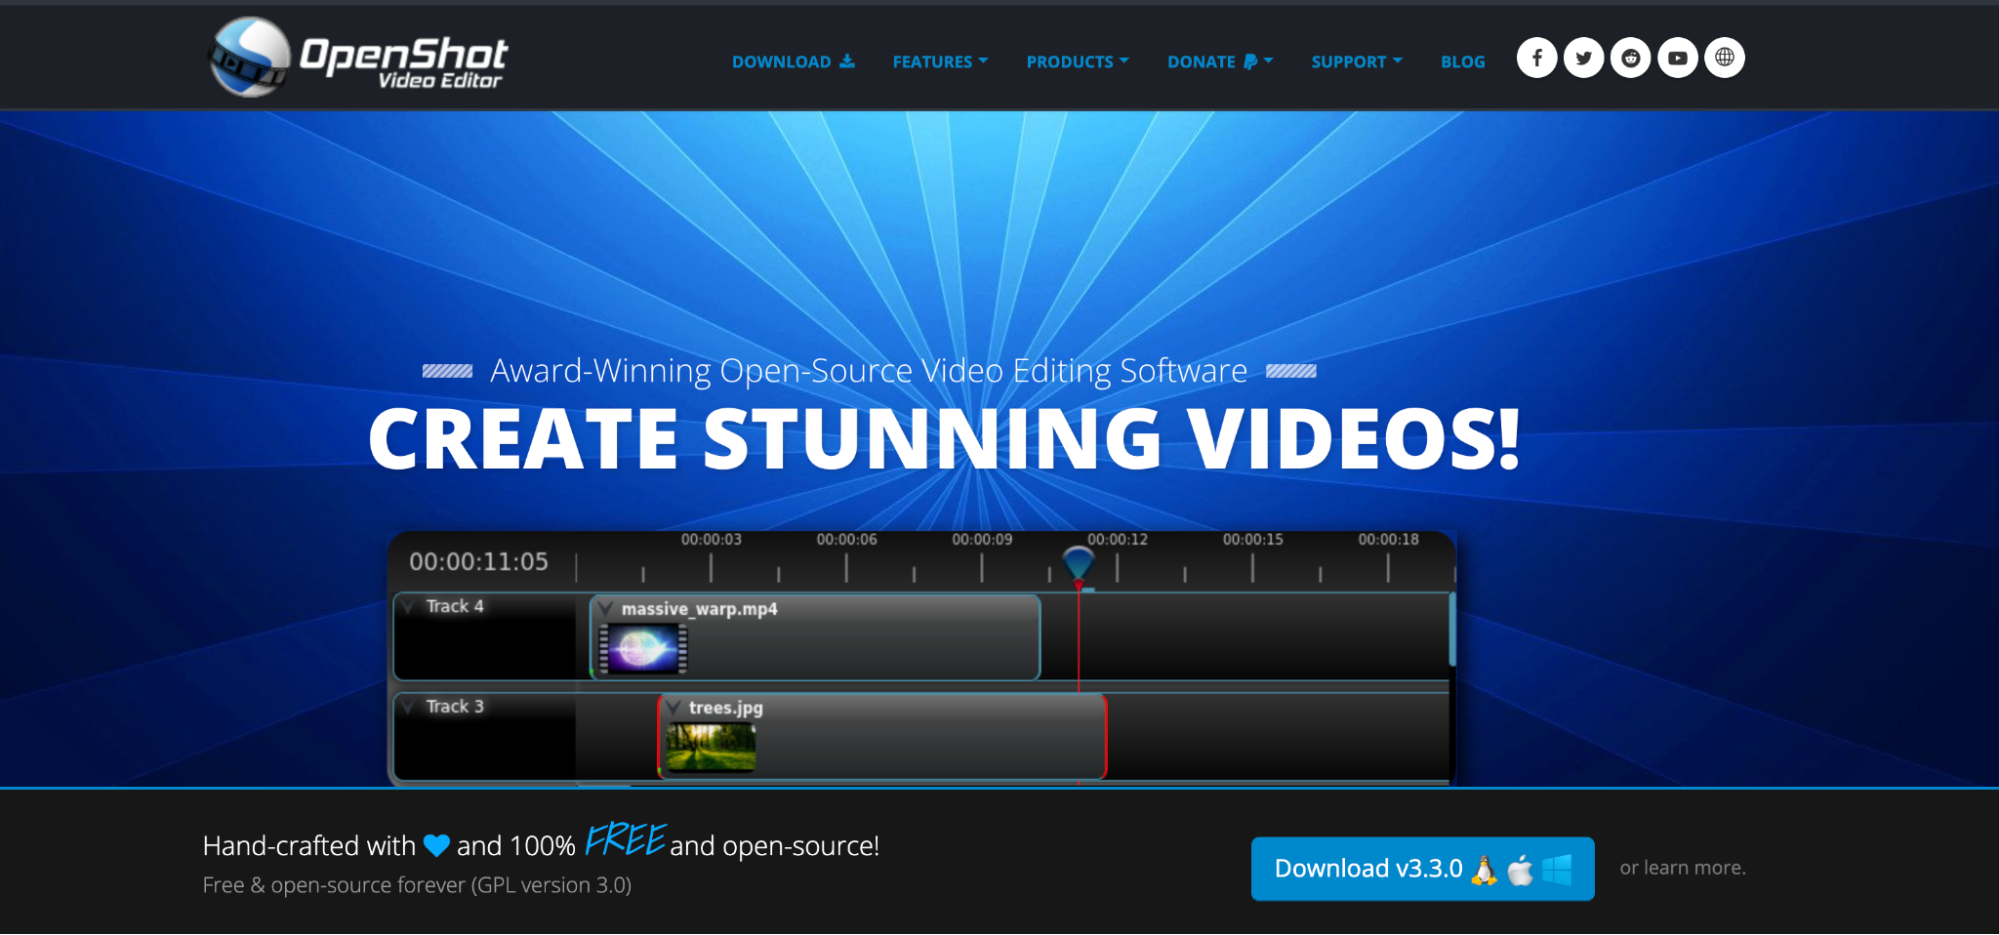Click the OpenShot Video Editor logo
Screen dimensions: 1999x935
pos(358,57)
